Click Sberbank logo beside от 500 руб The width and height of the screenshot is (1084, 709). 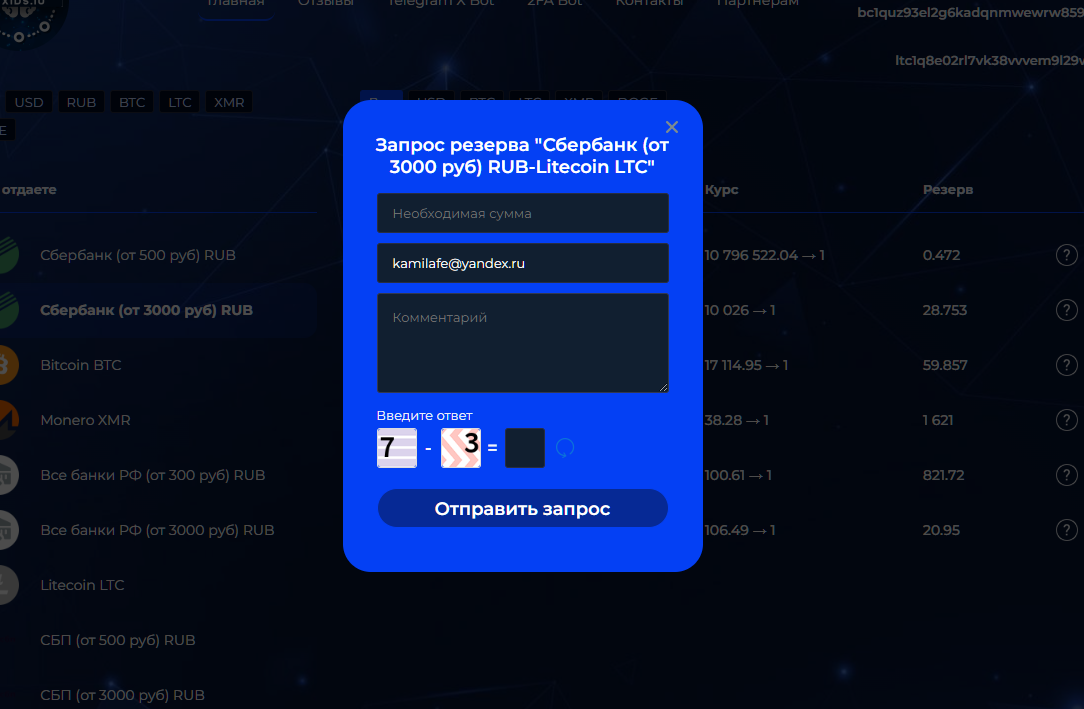[7, 255]
